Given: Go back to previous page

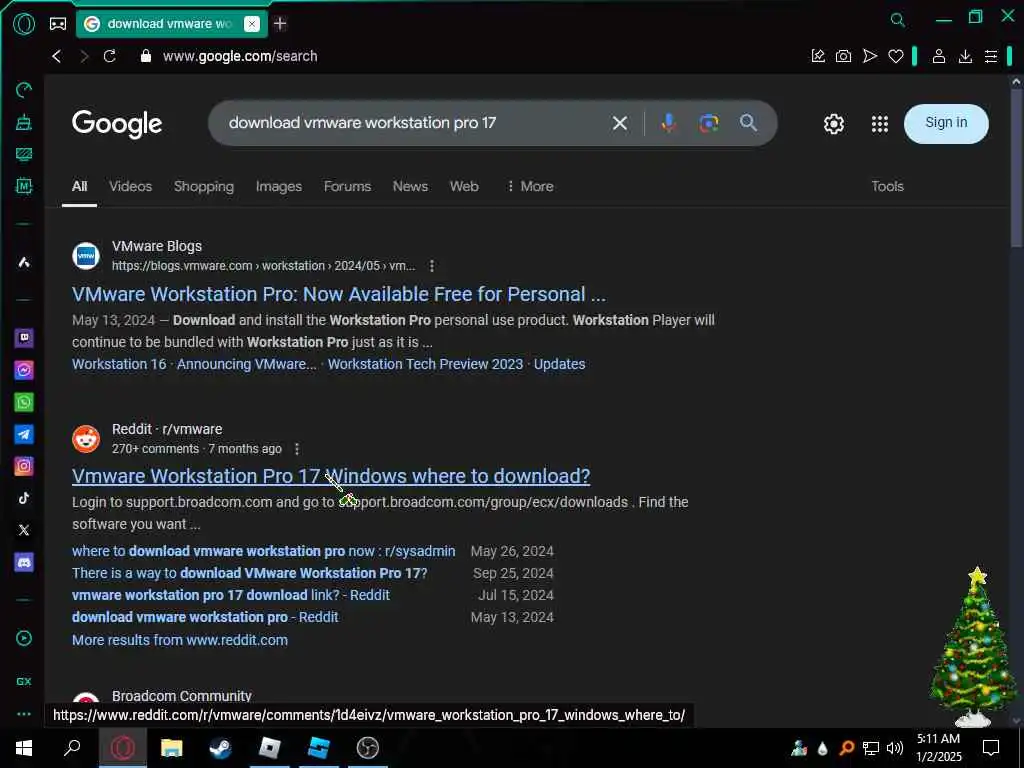Looking at the screenshot, I should coord(57,56).
